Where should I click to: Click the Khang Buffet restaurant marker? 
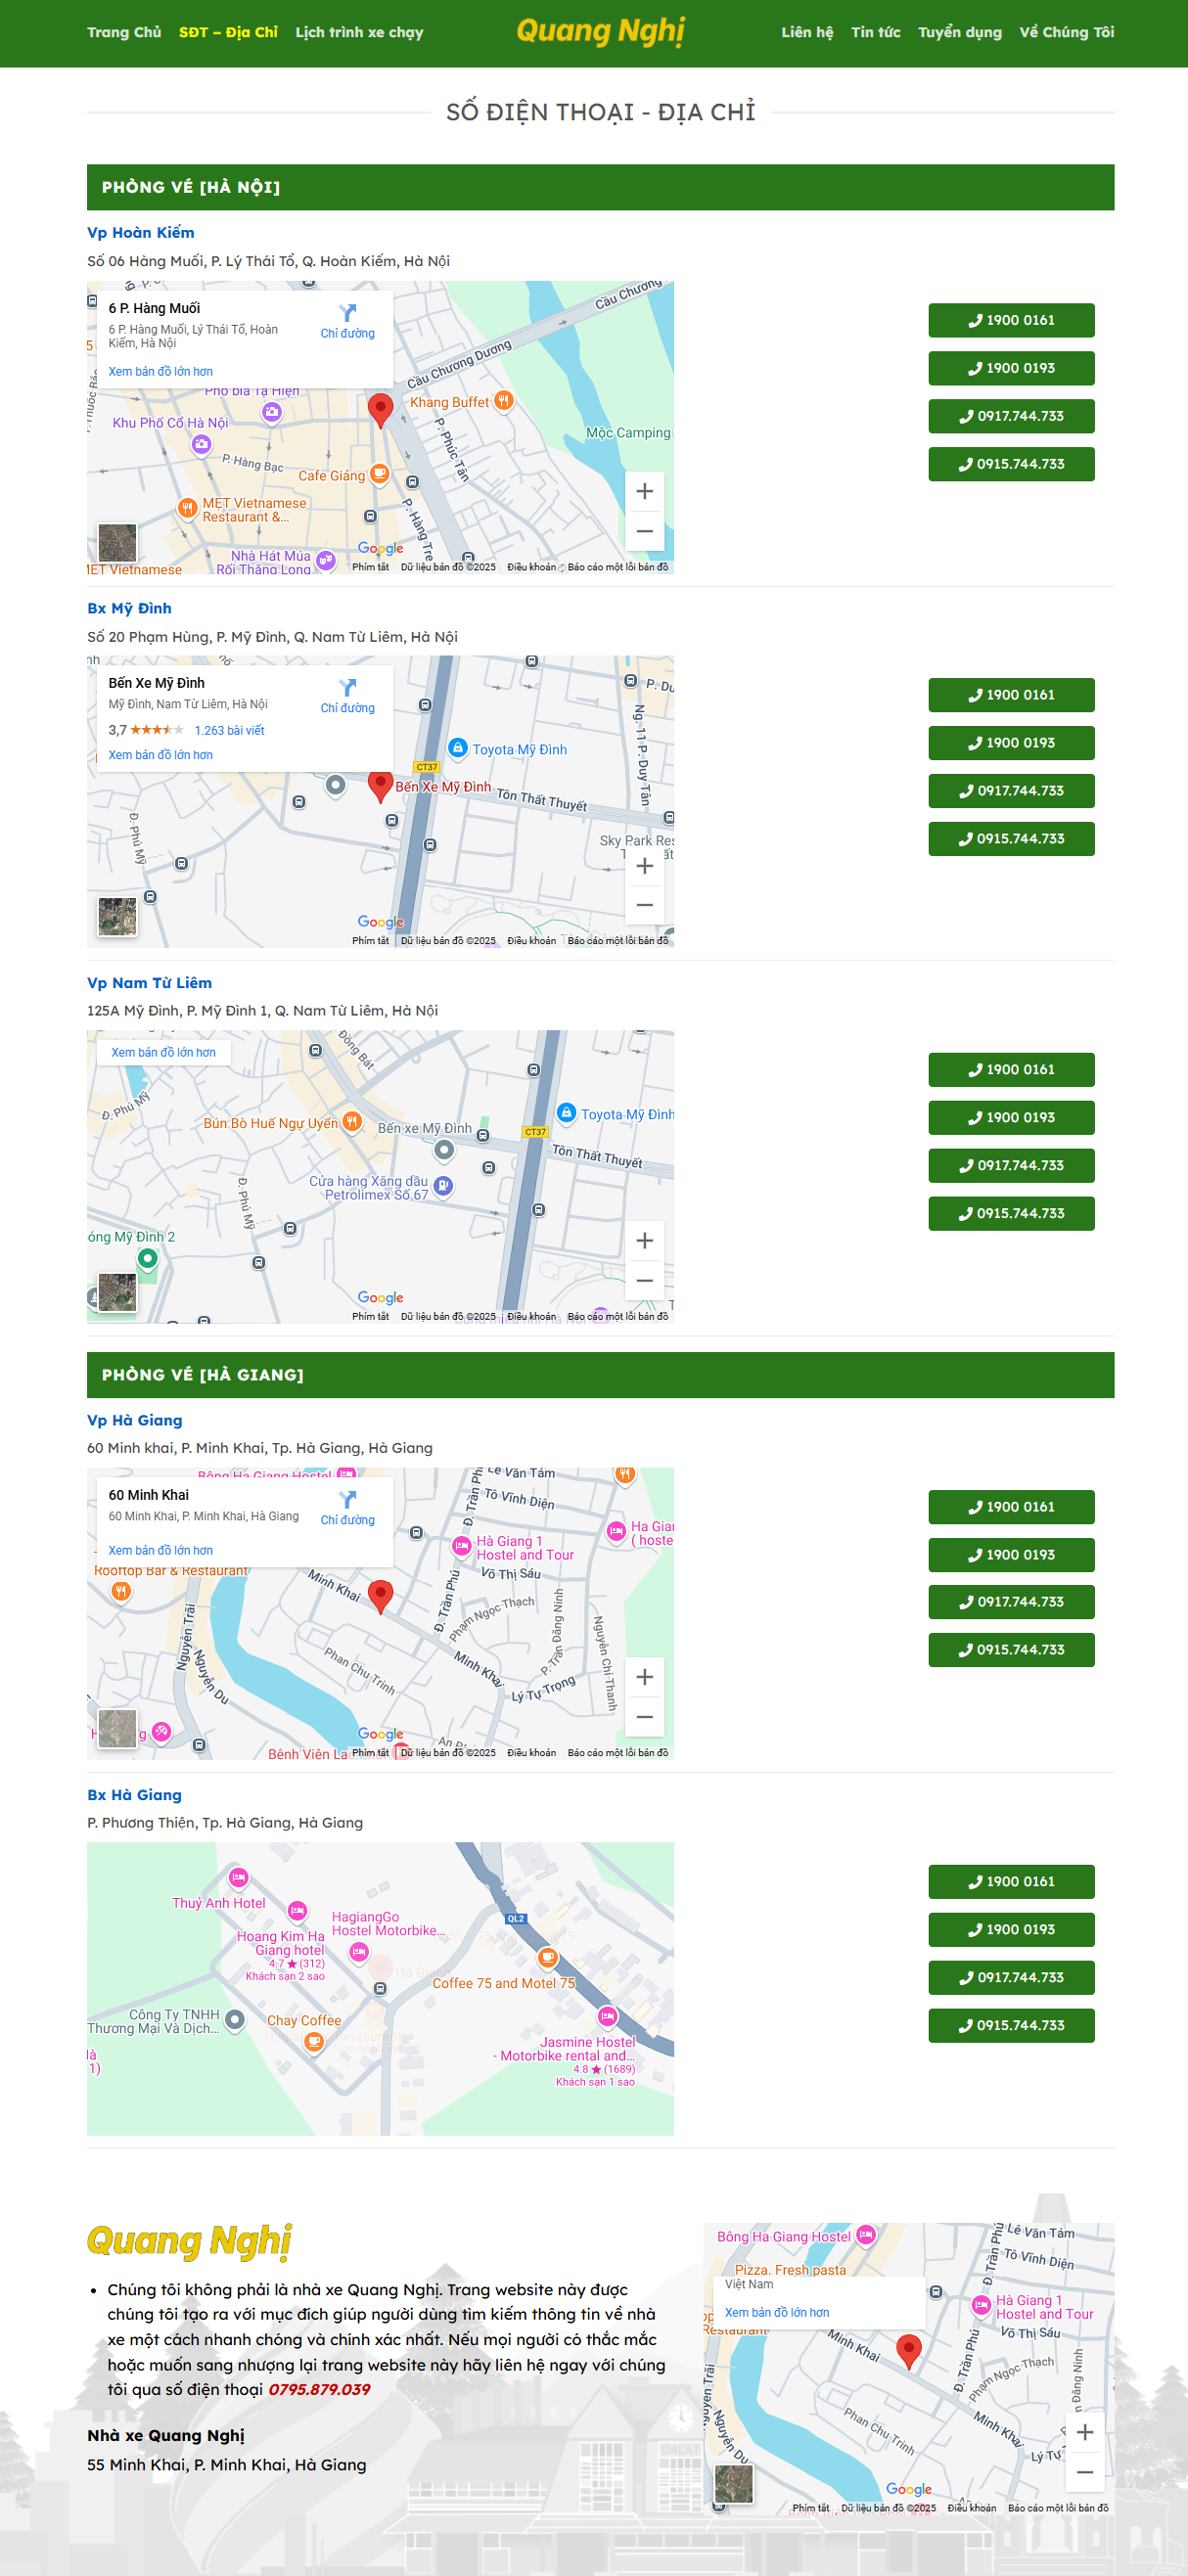click(504, 401)
